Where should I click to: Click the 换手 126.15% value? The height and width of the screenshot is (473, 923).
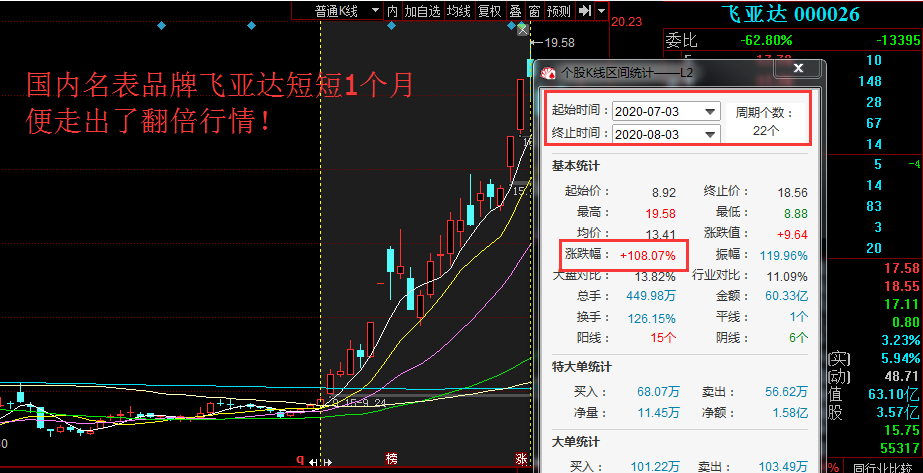(651, 318)
